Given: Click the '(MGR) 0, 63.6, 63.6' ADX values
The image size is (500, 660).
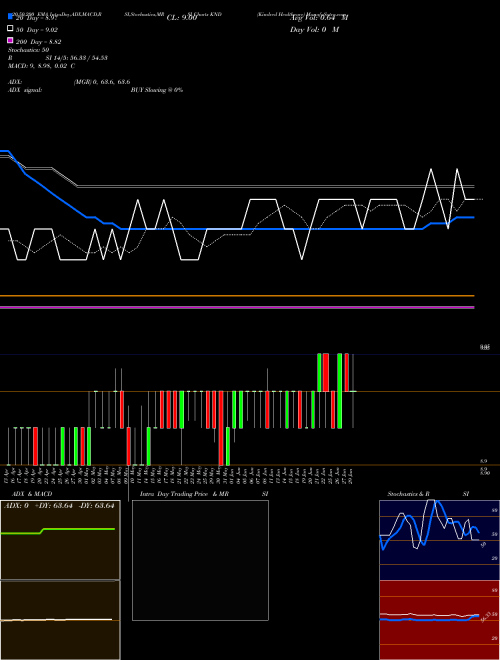Looking at the screenshot, I should [102, 82].
